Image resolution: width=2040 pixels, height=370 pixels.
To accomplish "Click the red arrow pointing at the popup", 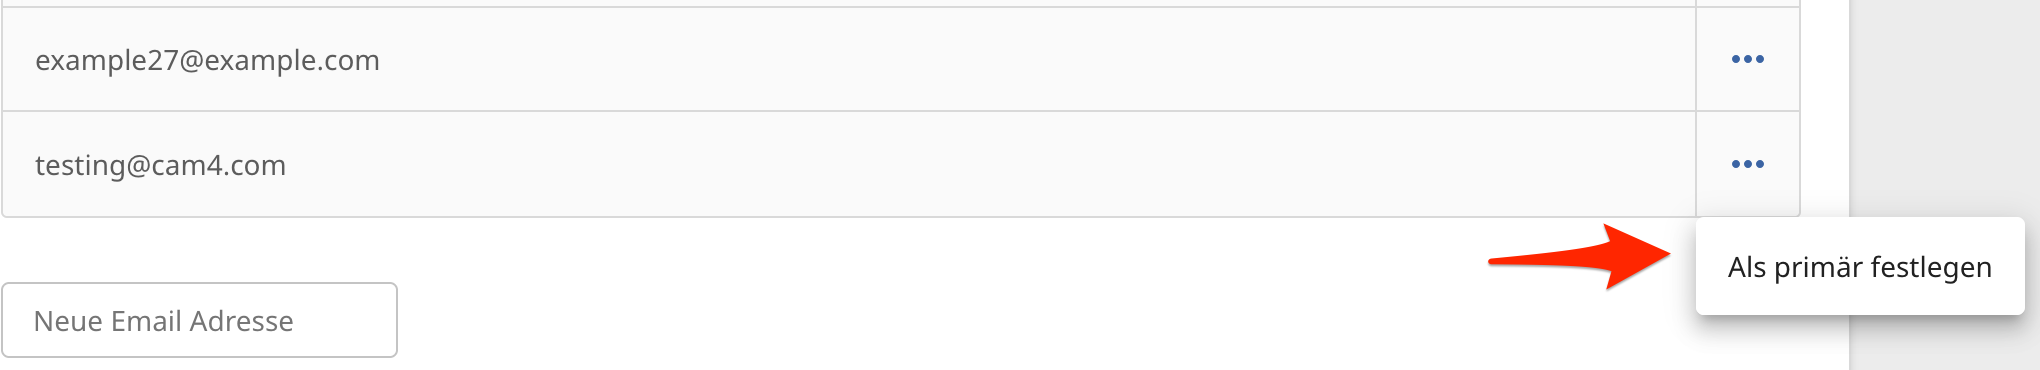I will tap(1580, 257).
